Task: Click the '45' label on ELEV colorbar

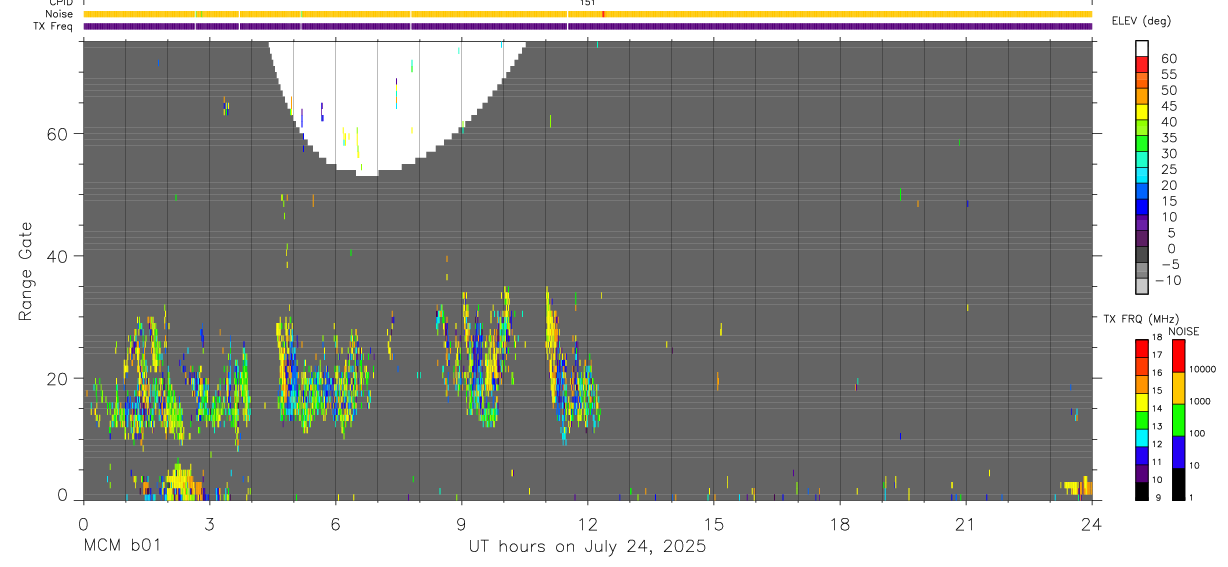Action: tap(1168, 106)
